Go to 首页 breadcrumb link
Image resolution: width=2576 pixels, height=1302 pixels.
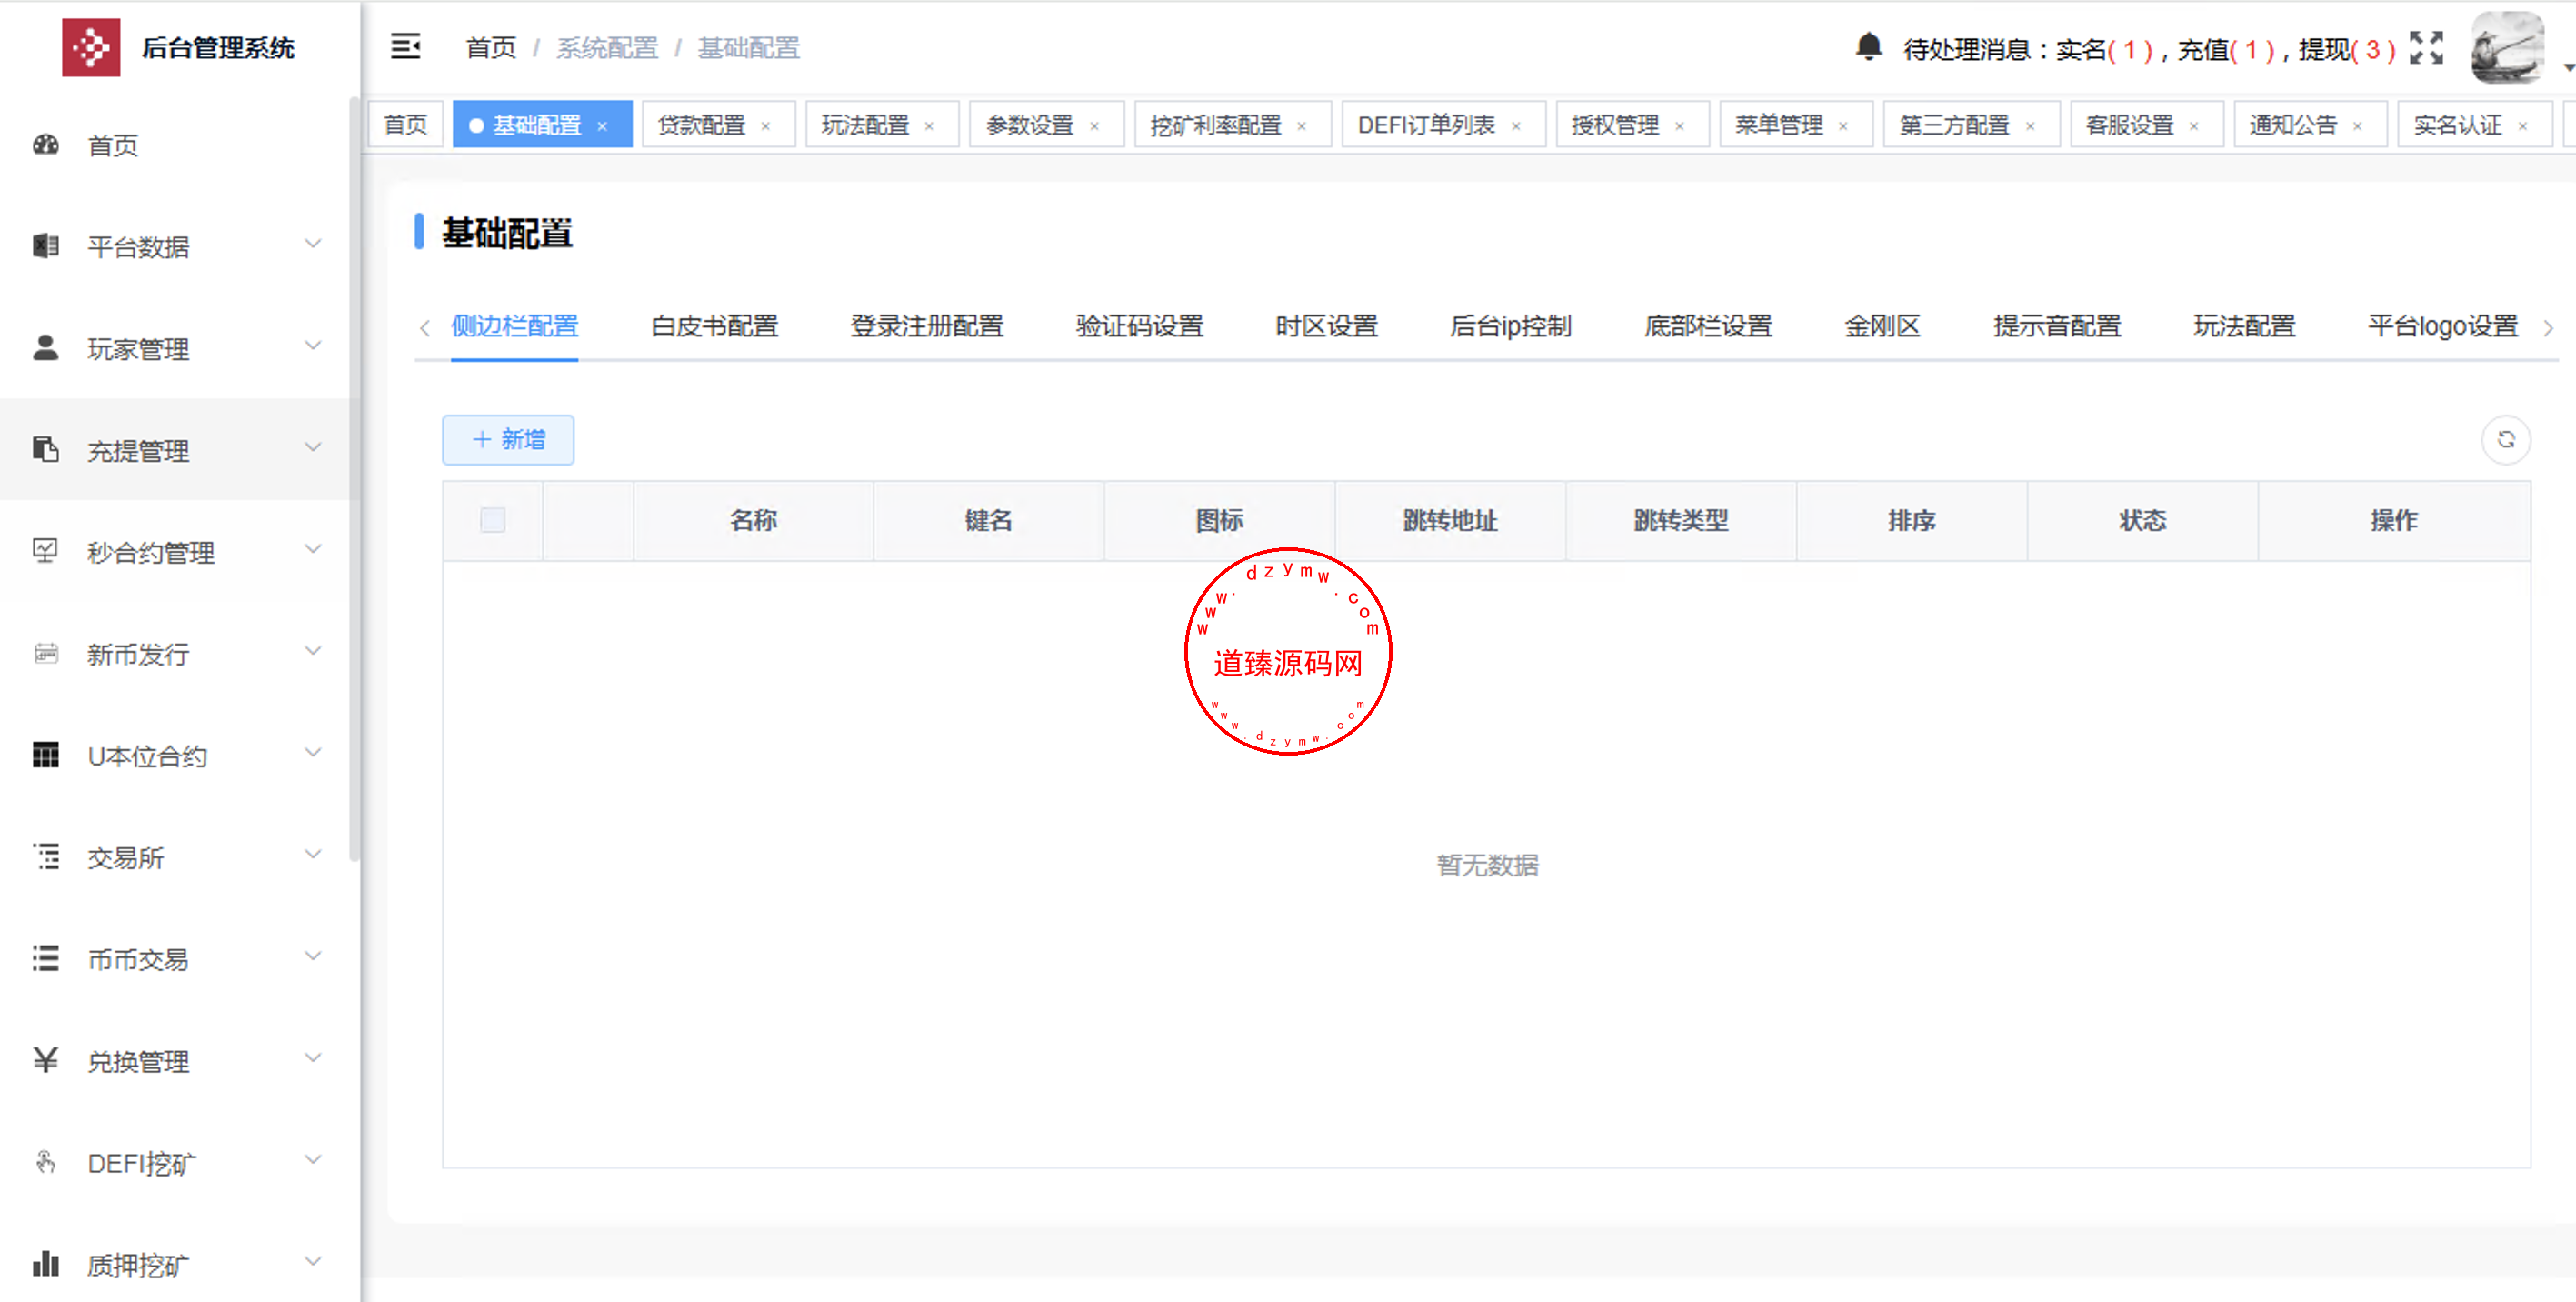tap(491, 48)
